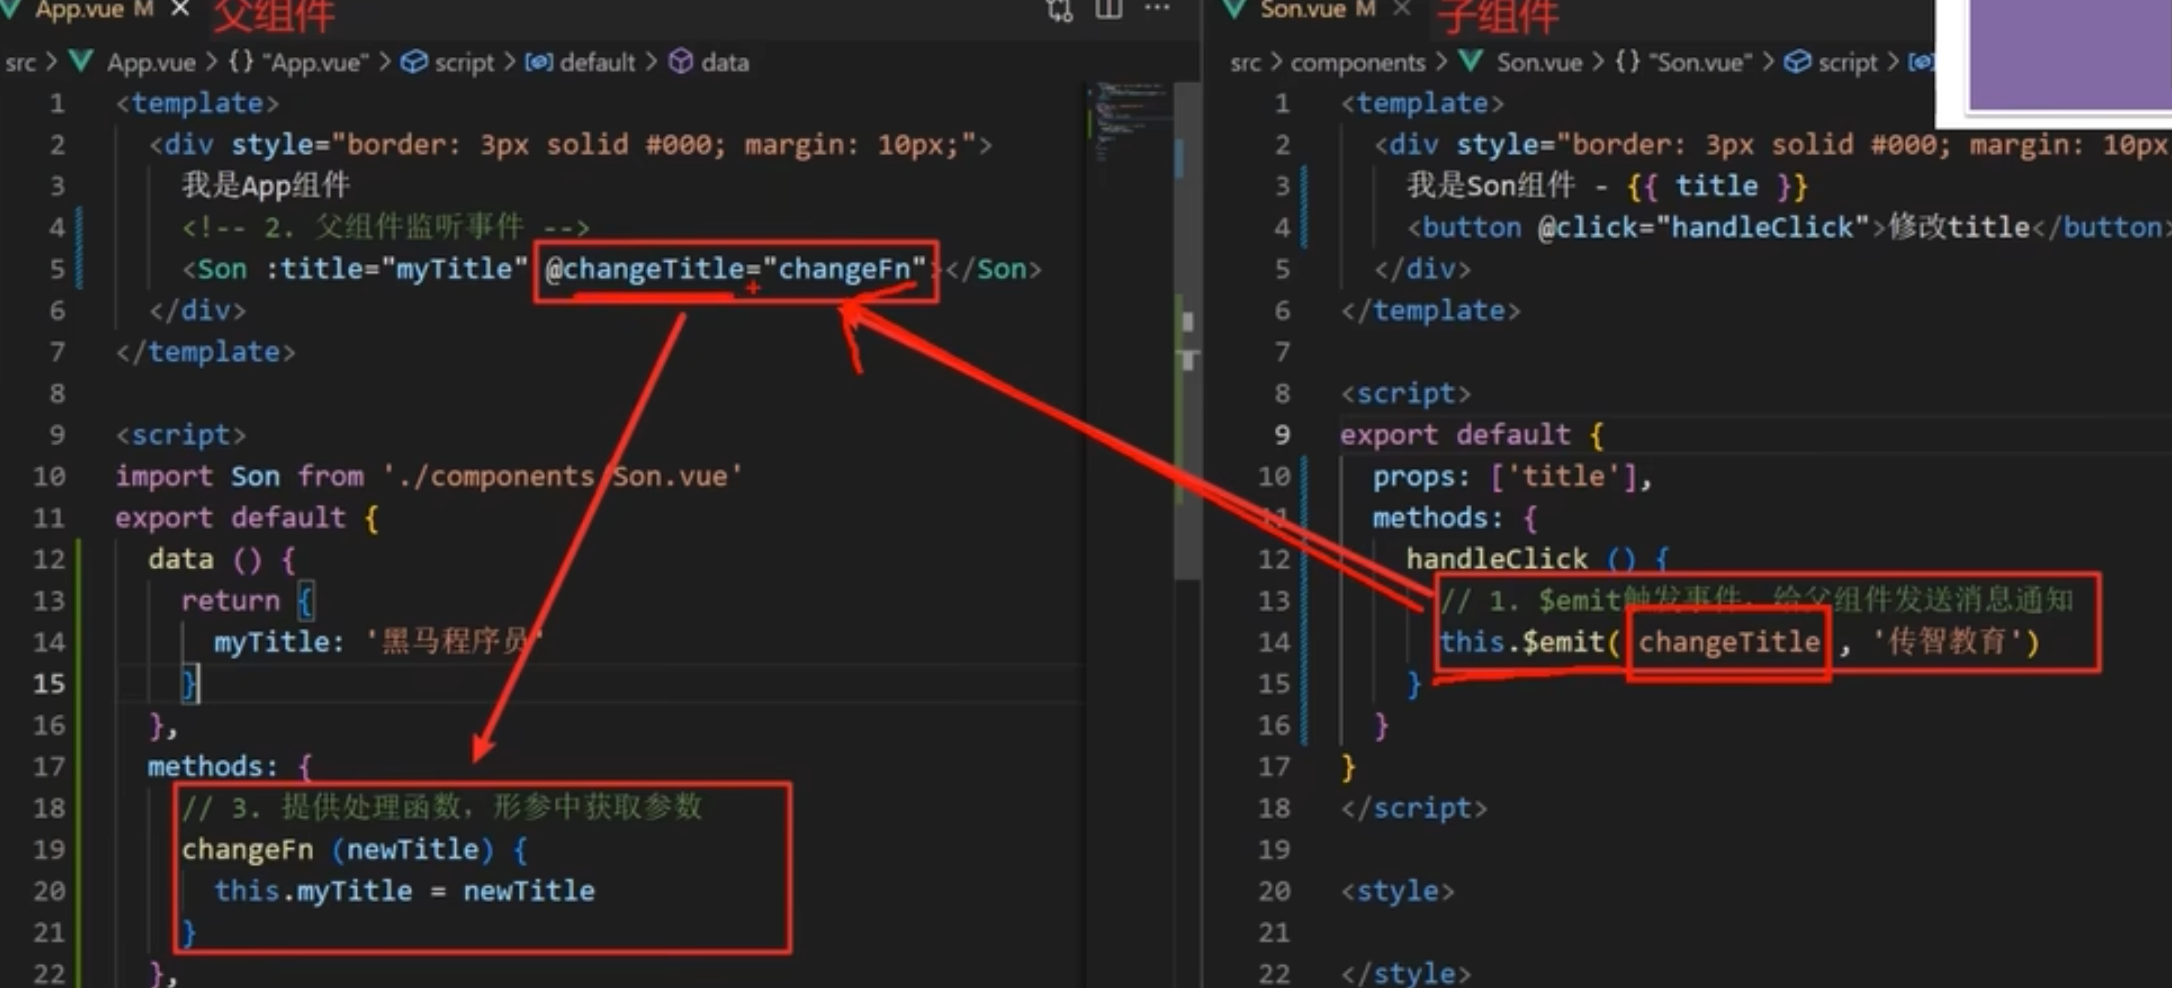Open script breadcrumb in App.vue editor
The image size is (2172, 988).
point(464,62)
